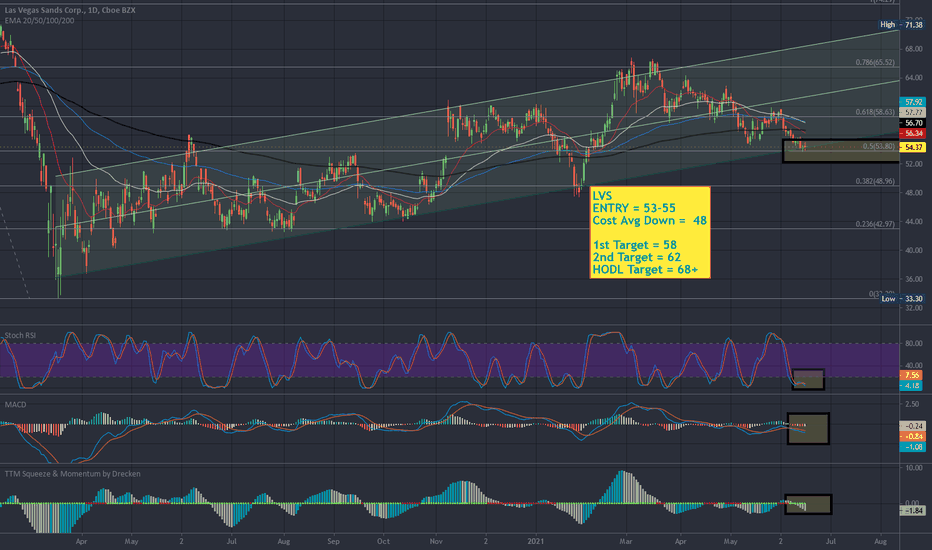Click the 0.382(48.96) Fibonacci level label
The width and height of the screenshot is (932, 550).
pyautogui.click(x=875, y=181)
